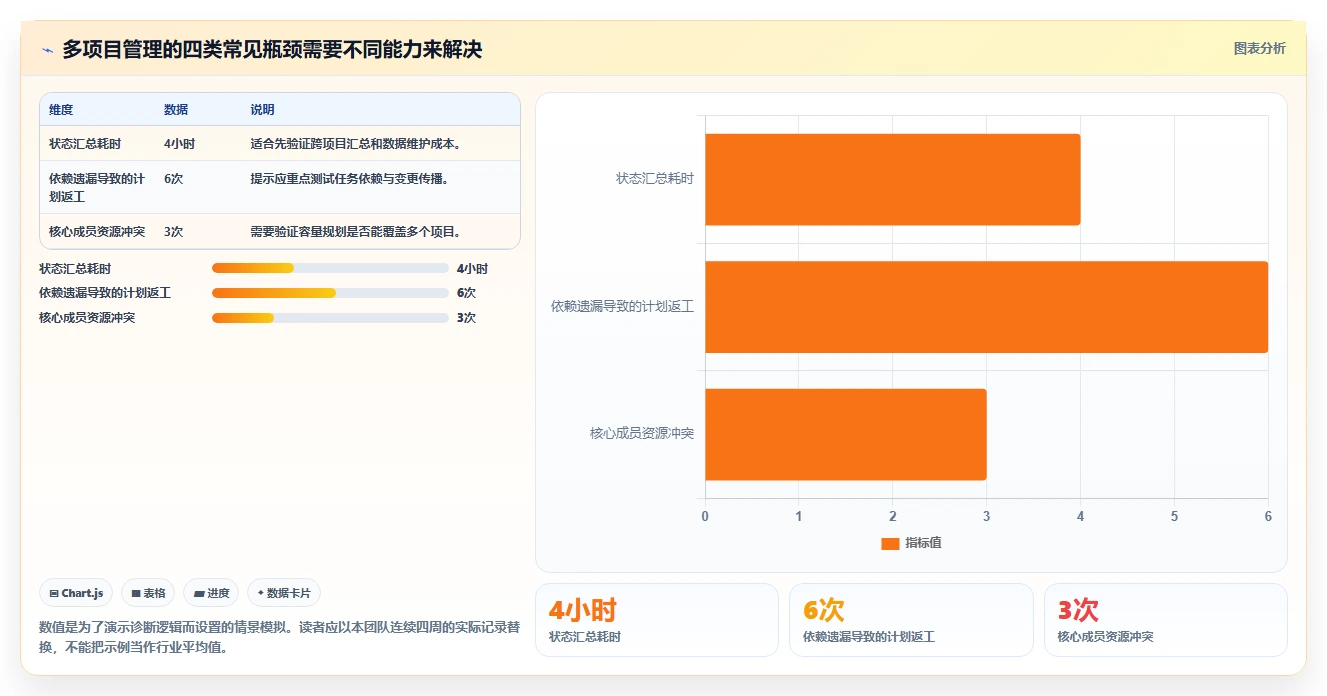Image resolution: width=1327 pixels, height=696 pixels.
Task: Select the 数据卡片 tag chip
Action: (x=284, y=593)
